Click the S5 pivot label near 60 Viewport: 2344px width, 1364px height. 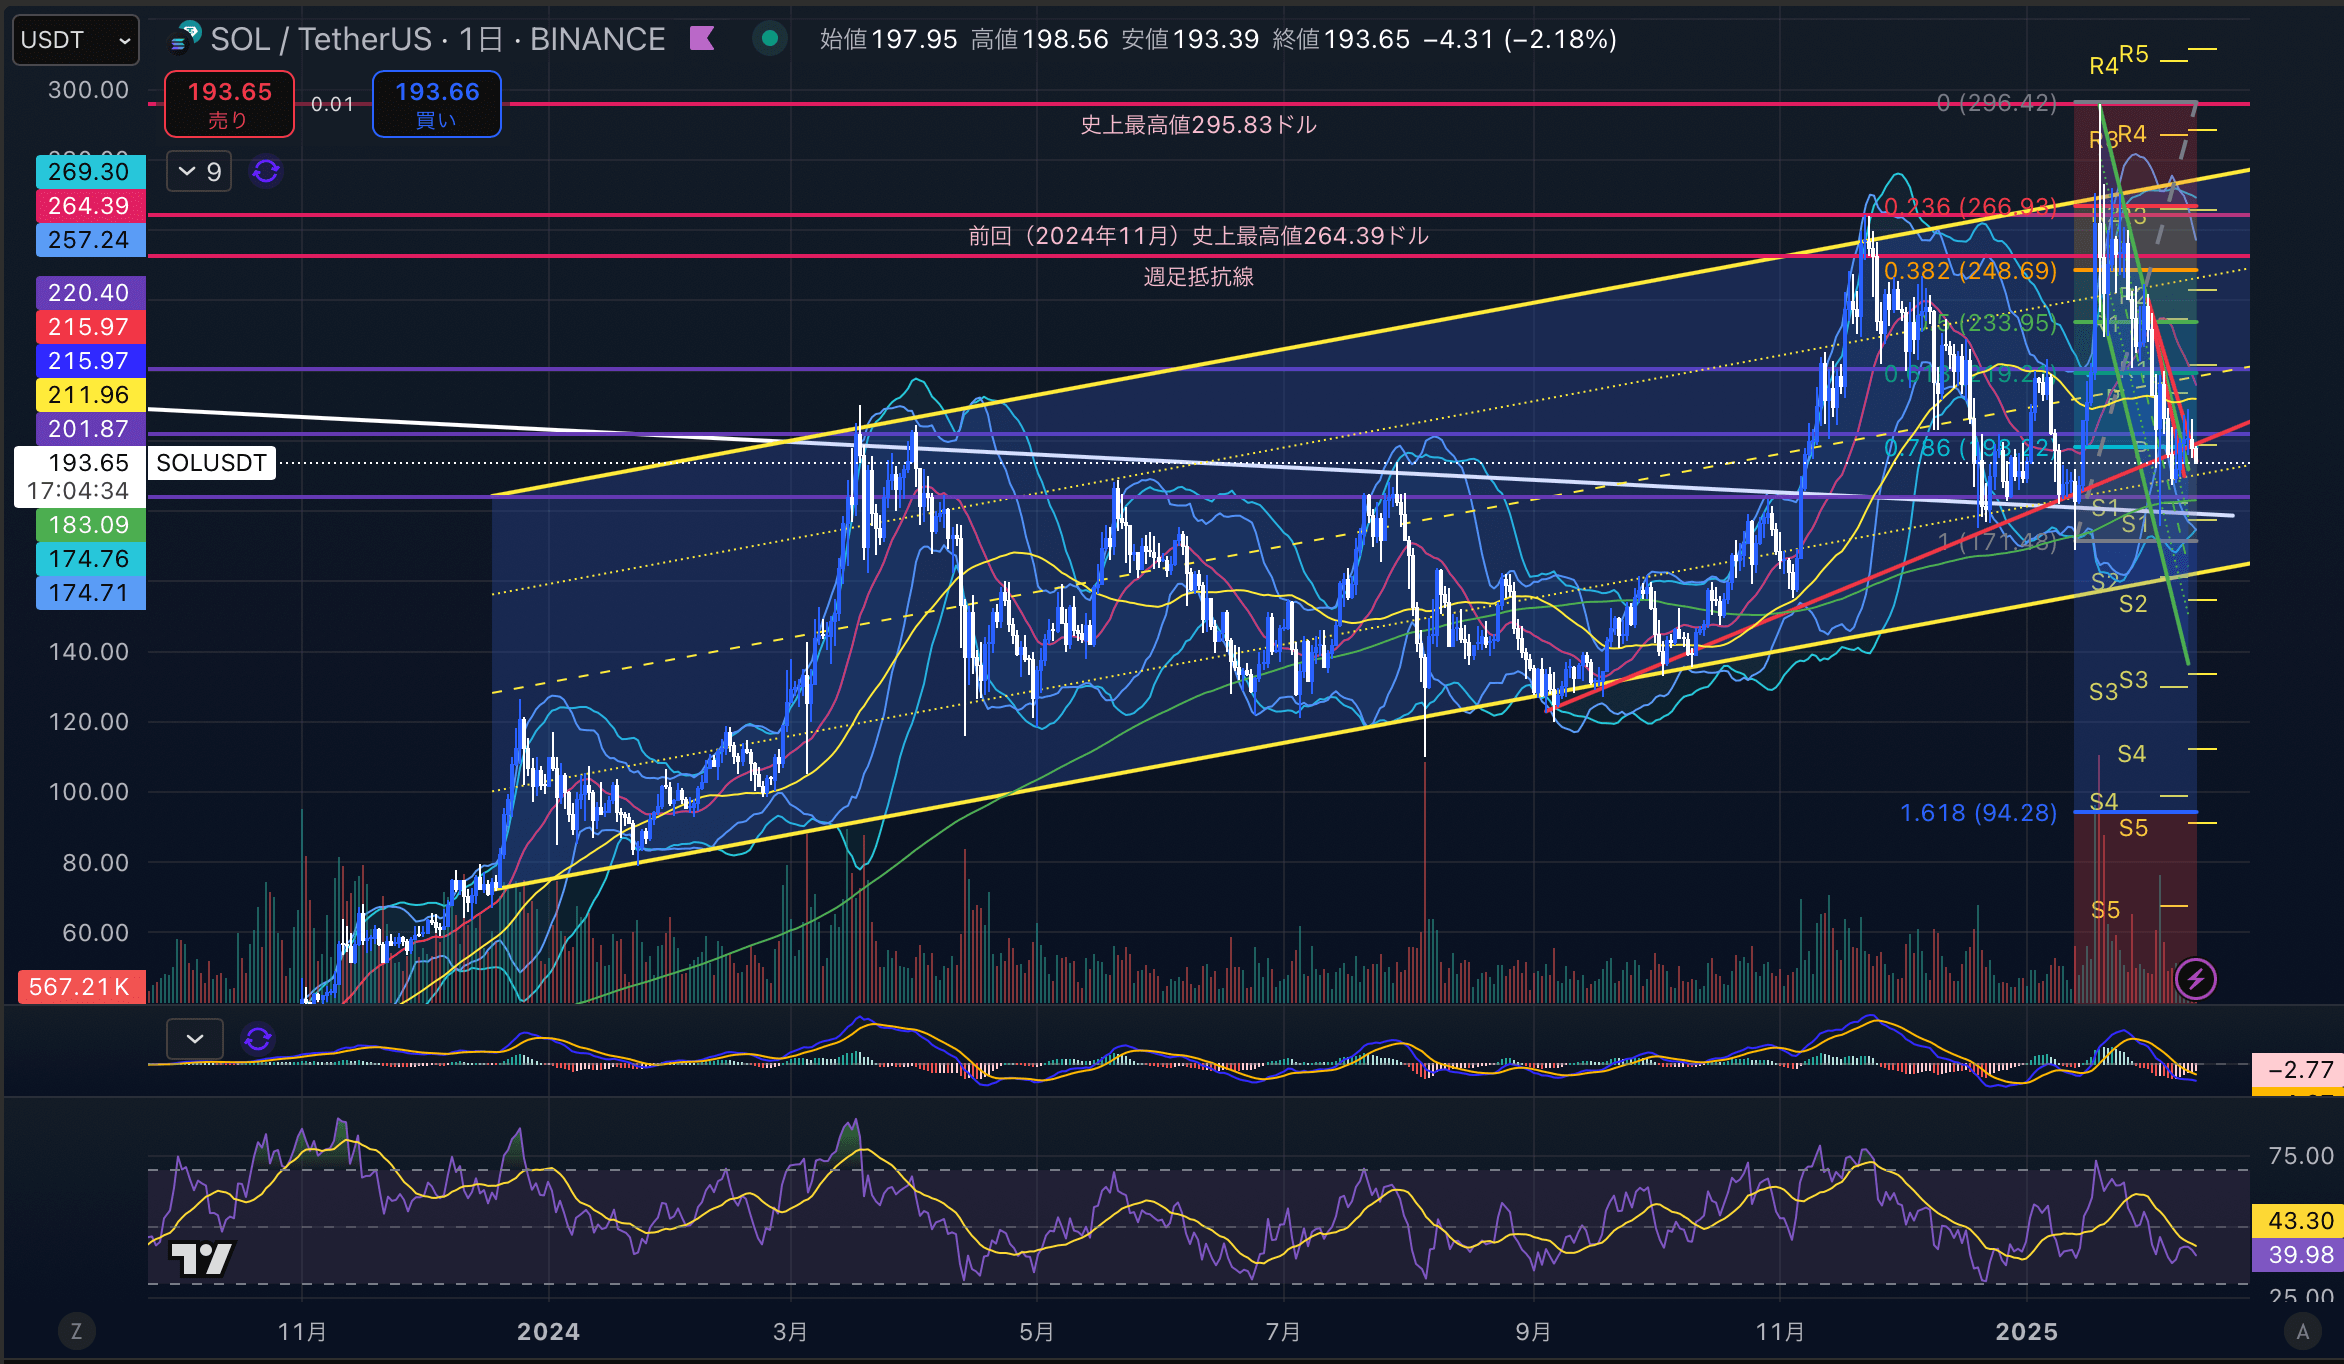coord(2105,910)
